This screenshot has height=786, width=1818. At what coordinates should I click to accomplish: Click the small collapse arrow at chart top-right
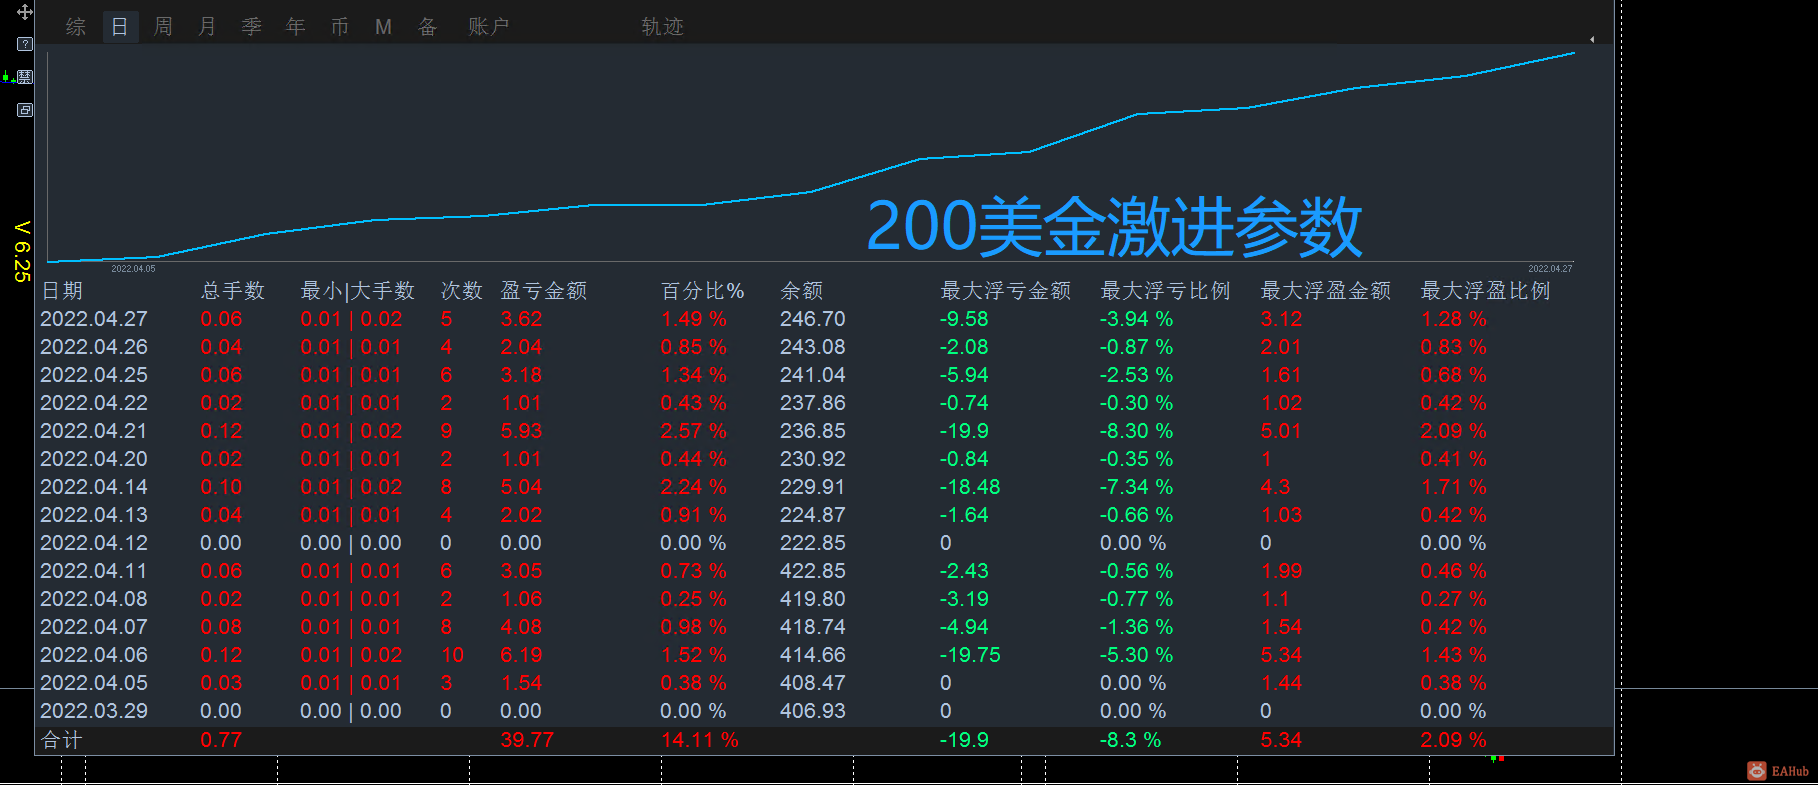[x=1591, y=40]
